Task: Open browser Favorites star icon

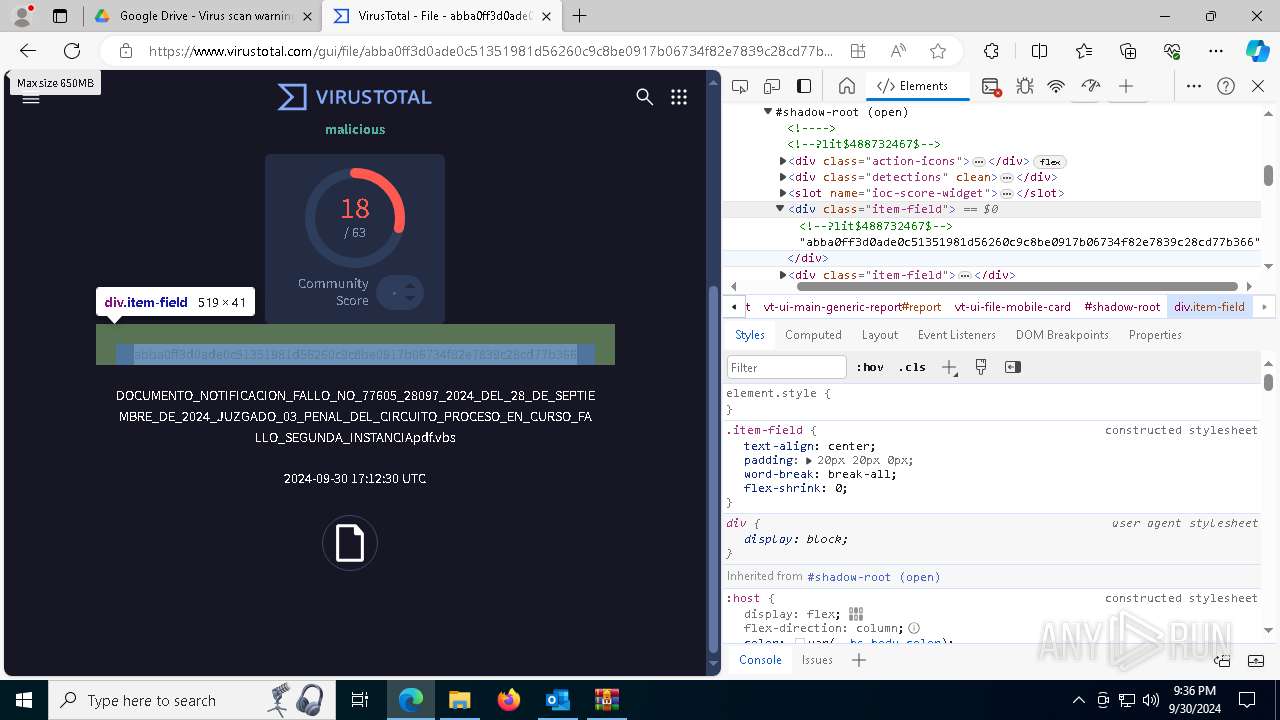Action: pyautogui.click(x=938, y=51)
